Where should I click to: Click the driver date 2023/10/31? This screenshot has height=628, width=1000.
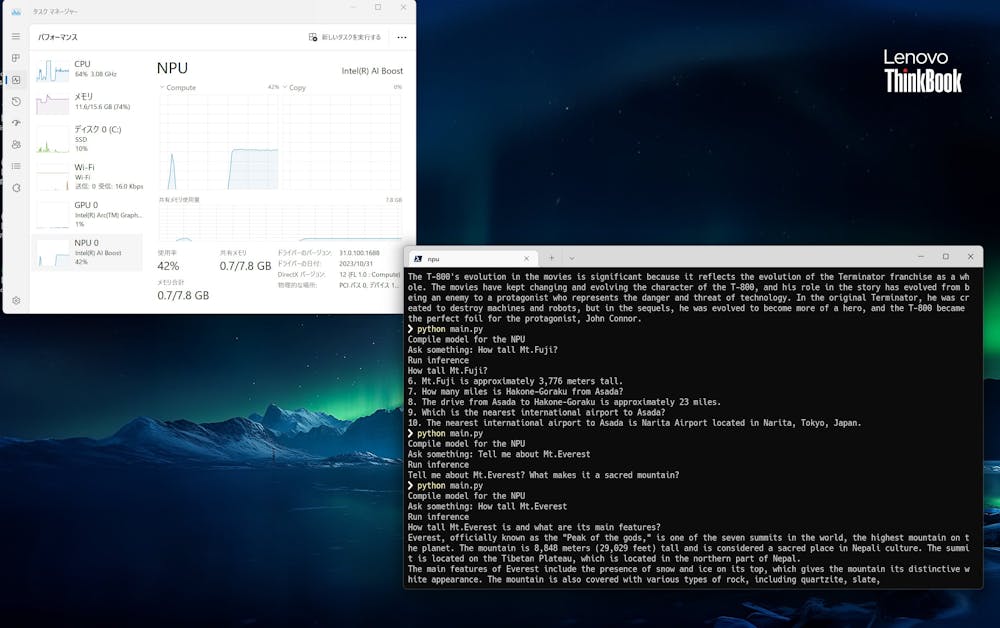tap(356, 263)
